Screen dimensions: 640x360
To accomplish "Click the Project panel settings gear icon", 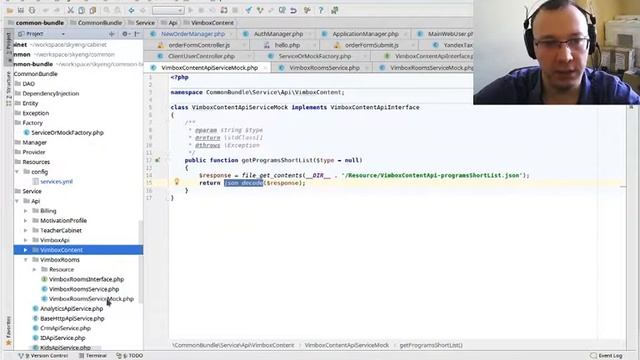I will coord(125,34).
